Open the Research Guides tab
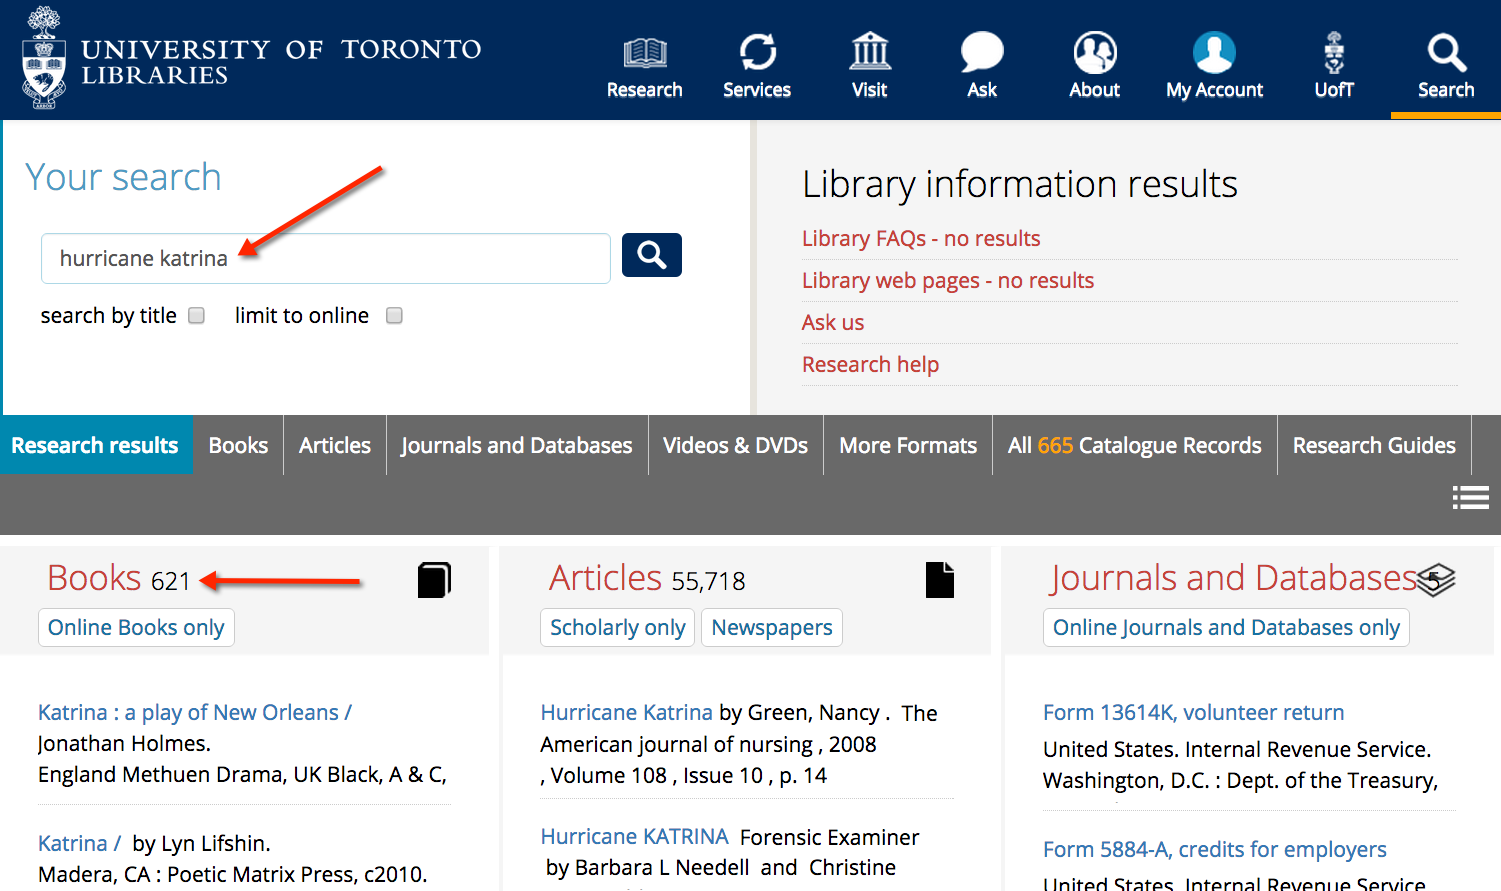 tap(1374, 445)
